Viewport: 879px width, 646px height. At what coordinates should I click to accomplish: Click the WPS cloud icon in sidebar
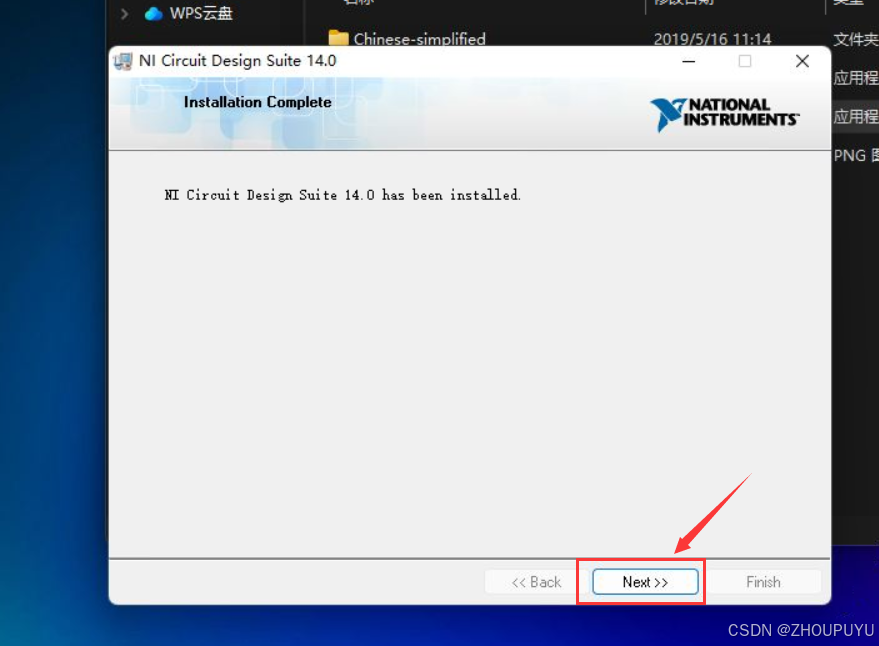[153, 13]
